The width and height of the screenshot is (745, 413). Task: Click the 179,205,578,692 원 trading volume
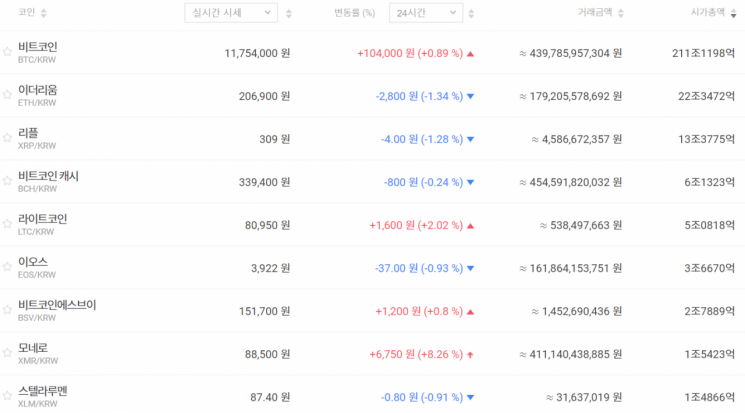571,96
